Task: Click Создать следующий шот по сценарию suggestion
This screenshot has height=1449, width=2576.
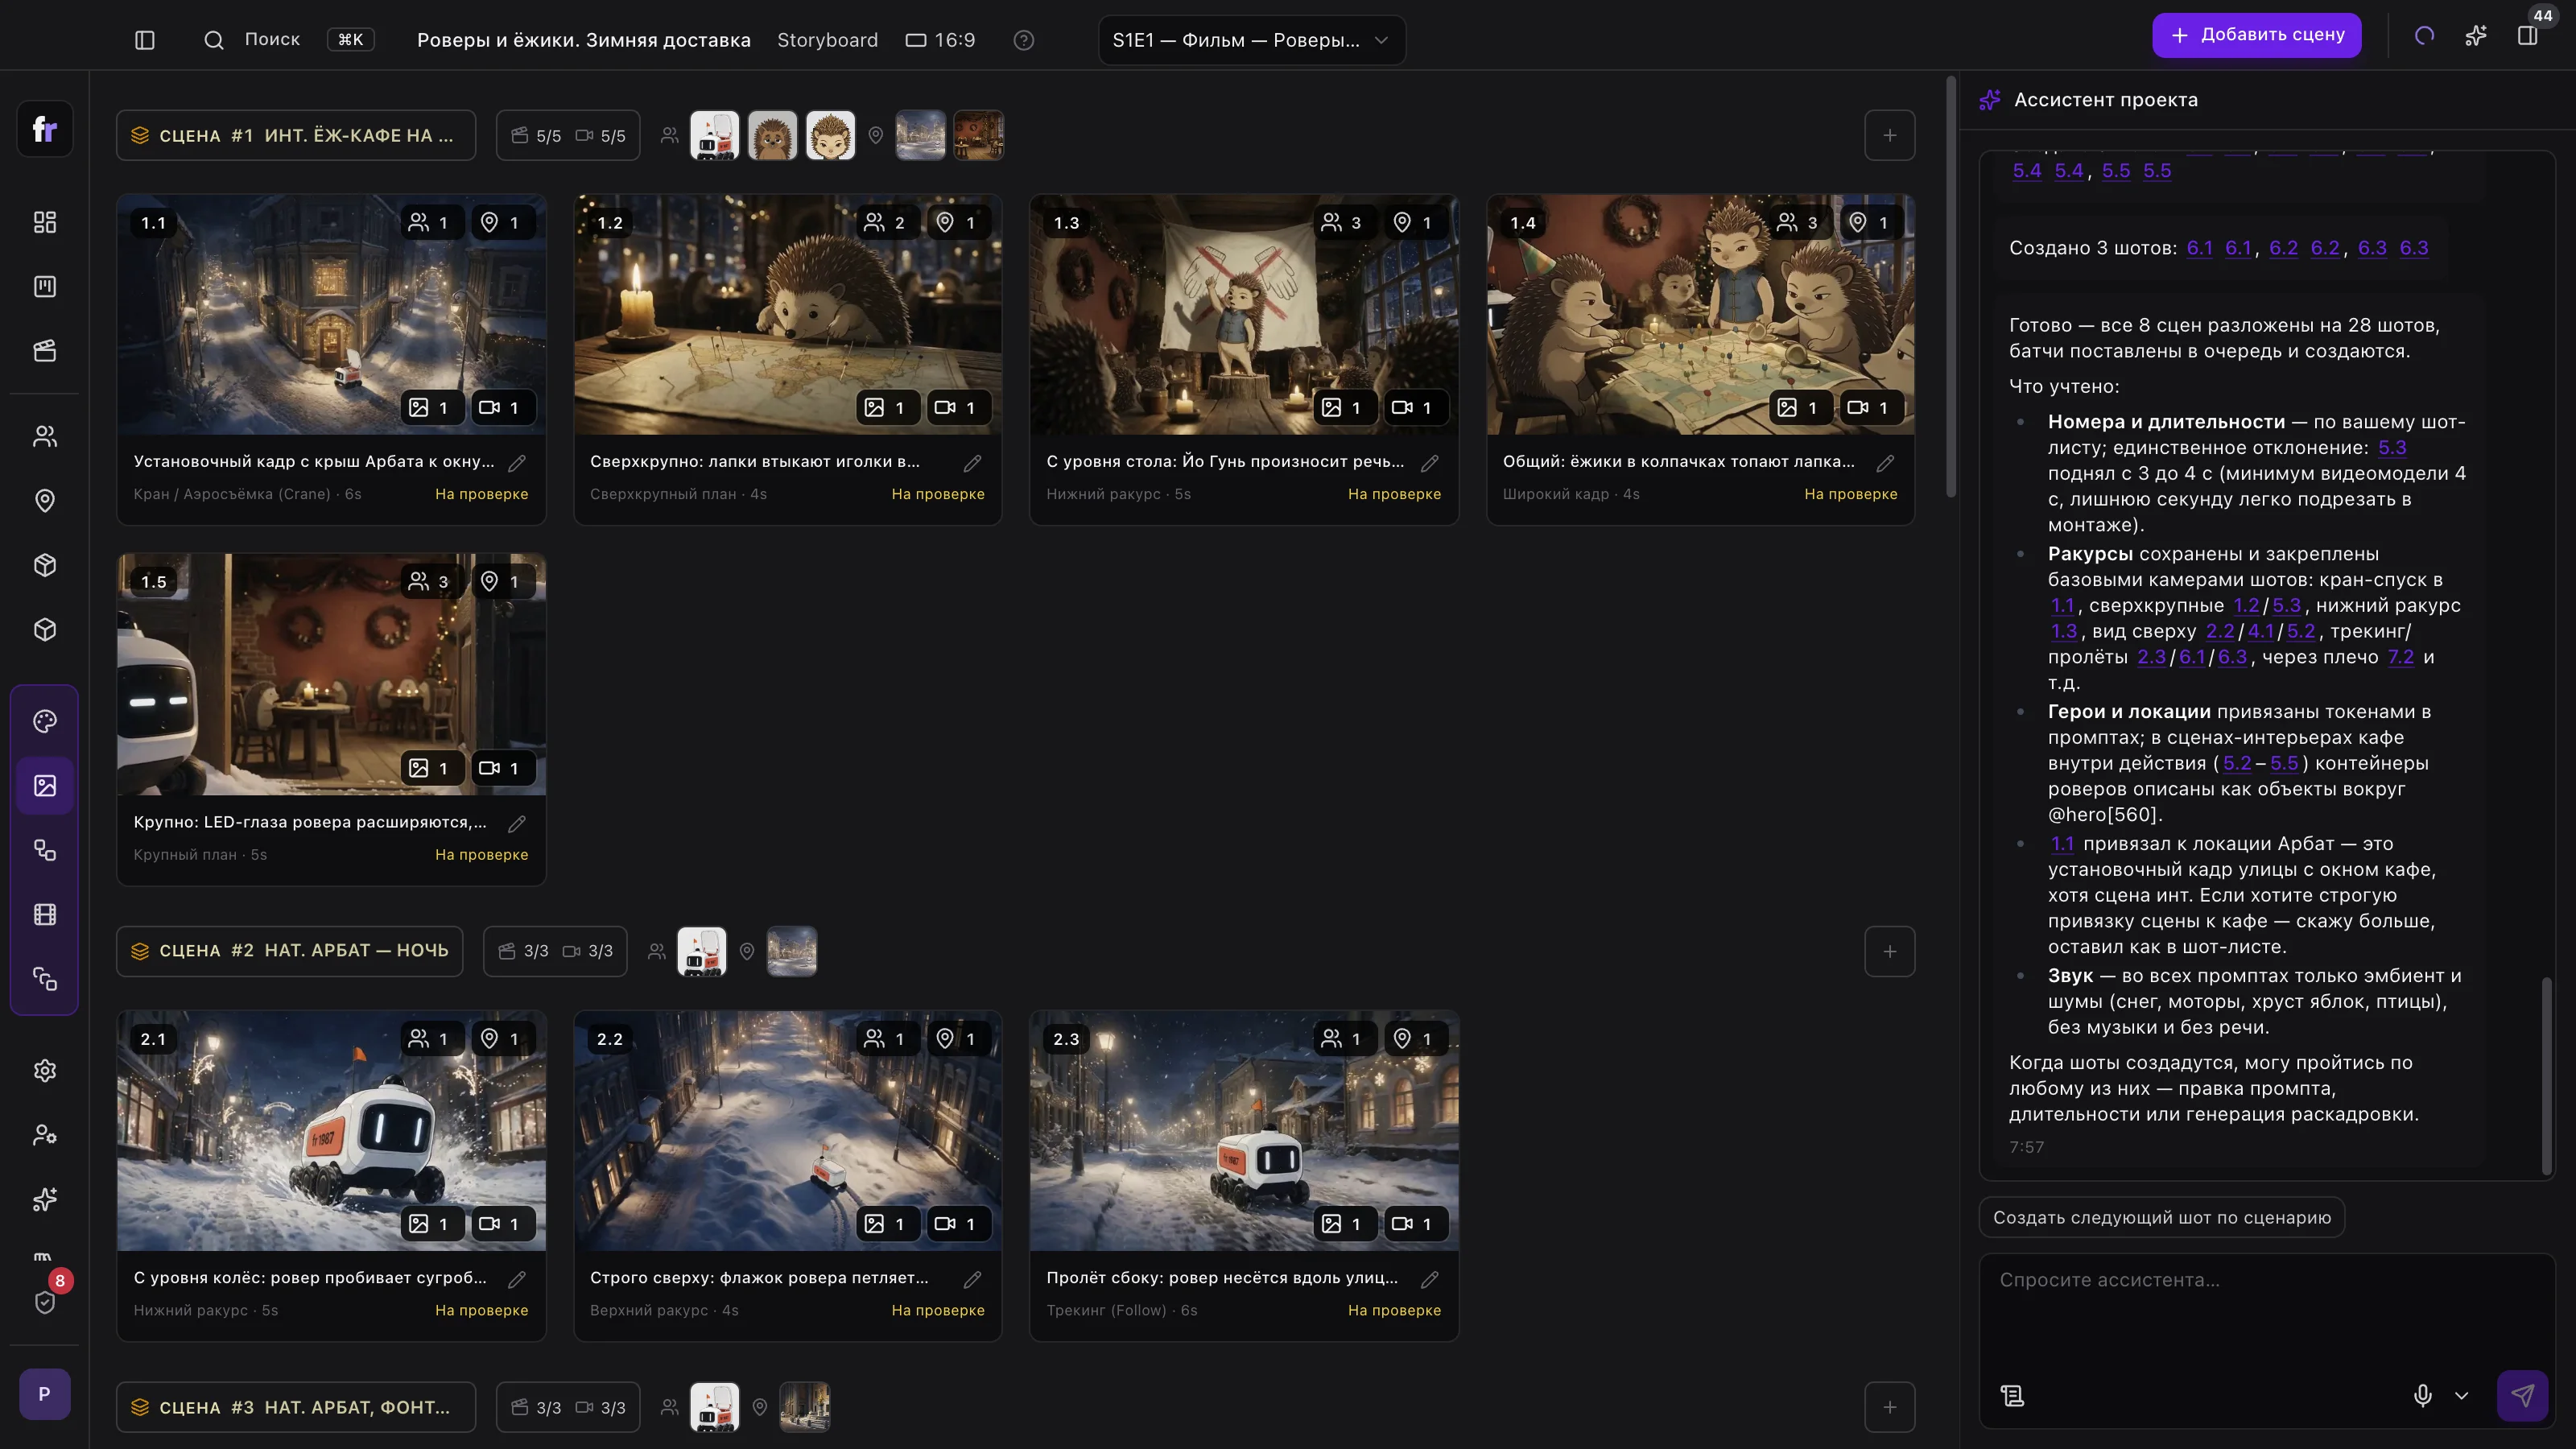Action: [x=2161, y=1217]
